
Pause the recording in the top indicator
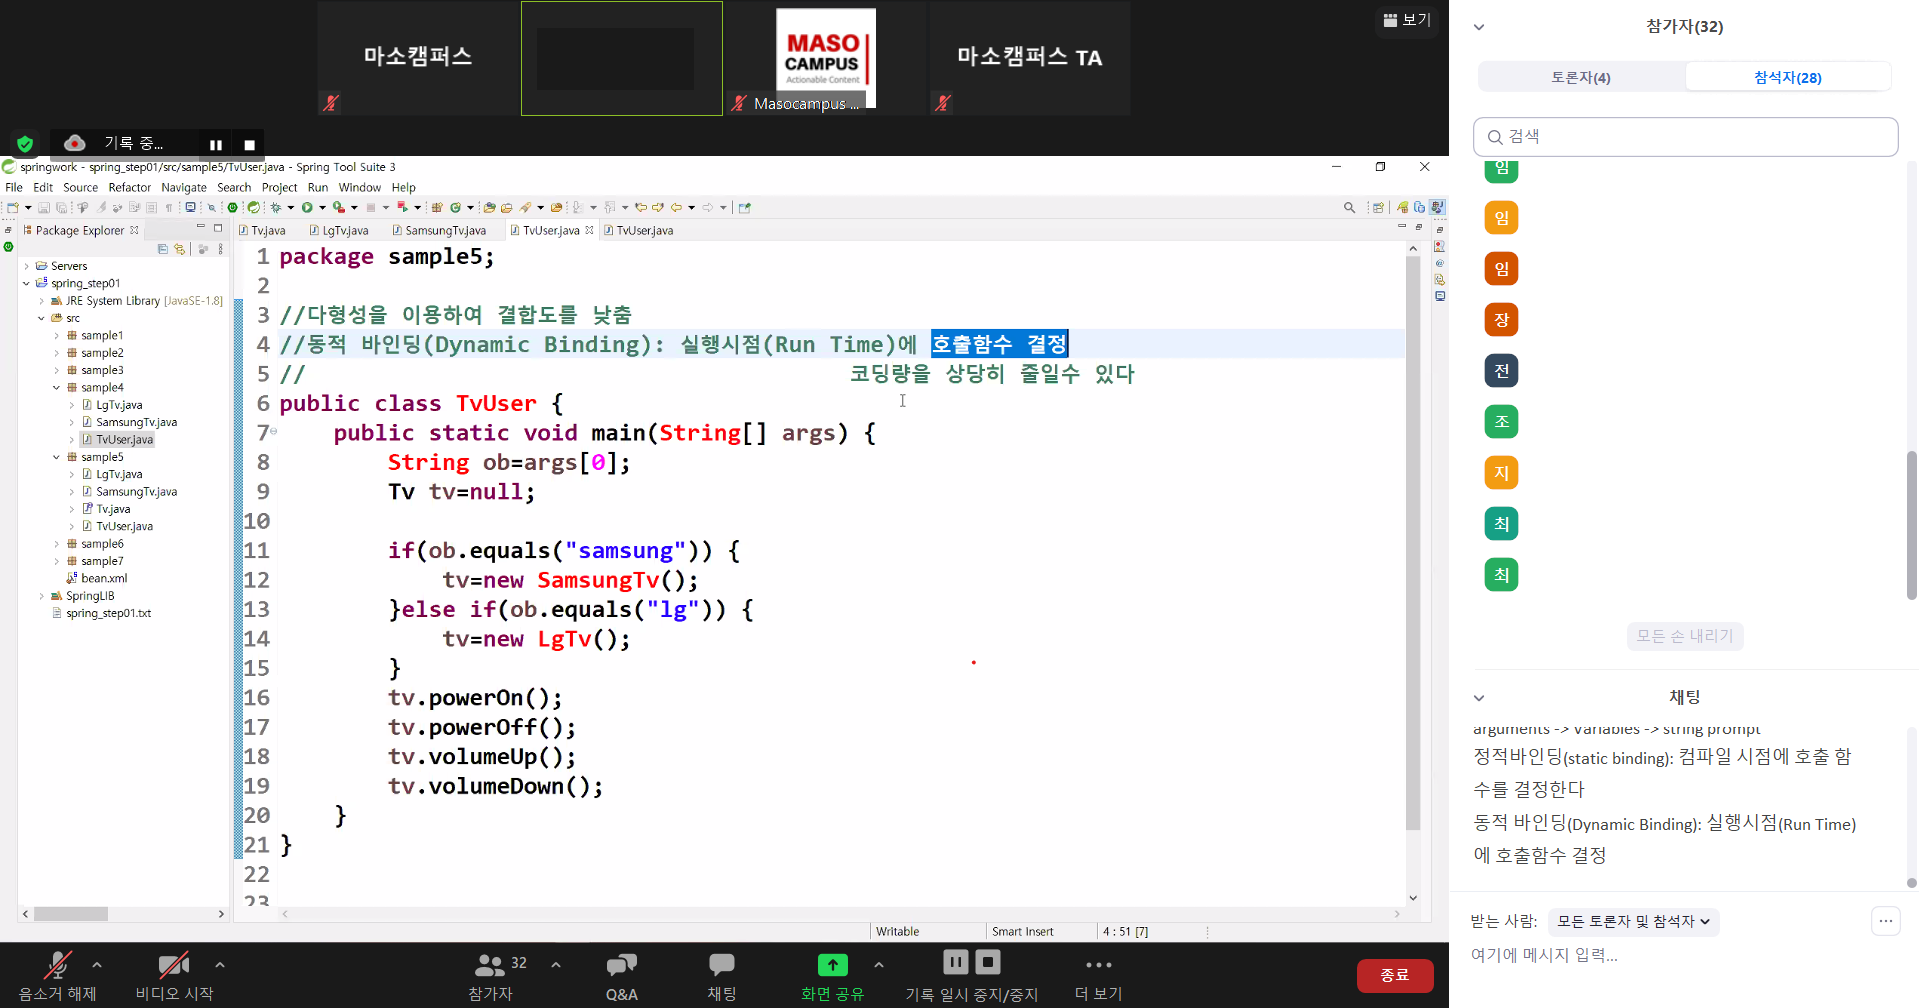click(215, 145)
